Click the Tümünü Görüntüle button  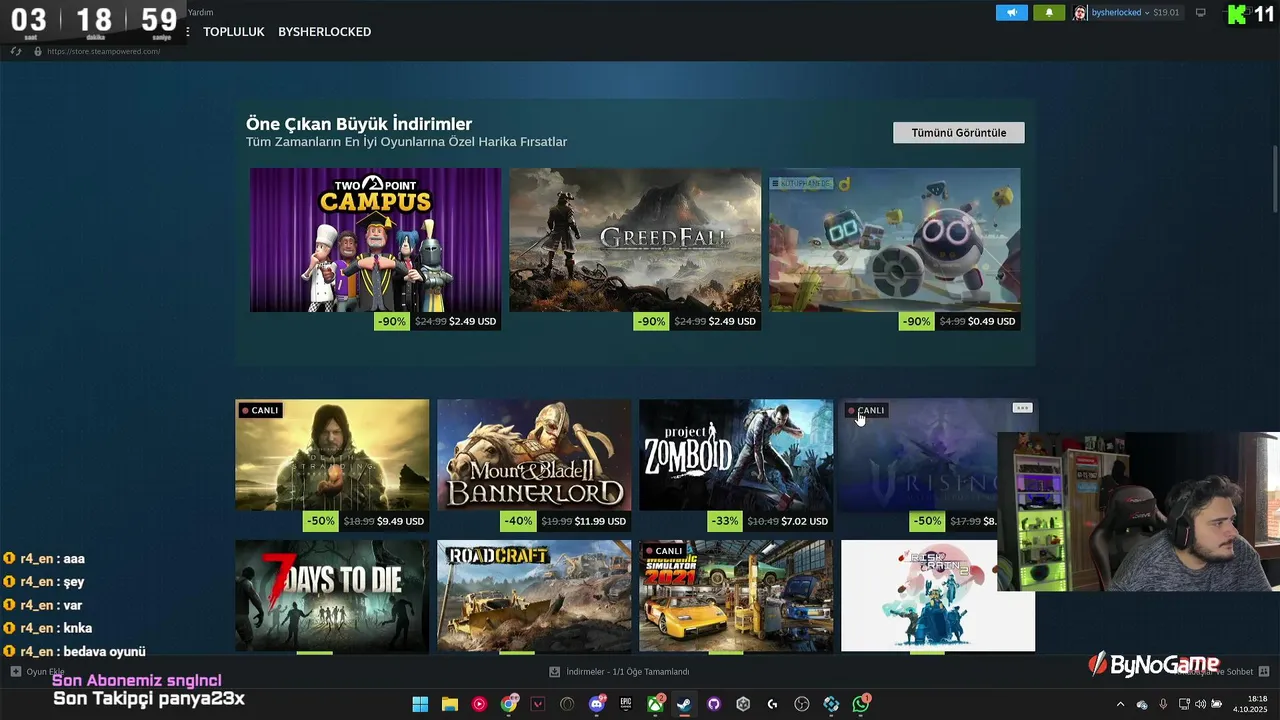pos(959,133)
